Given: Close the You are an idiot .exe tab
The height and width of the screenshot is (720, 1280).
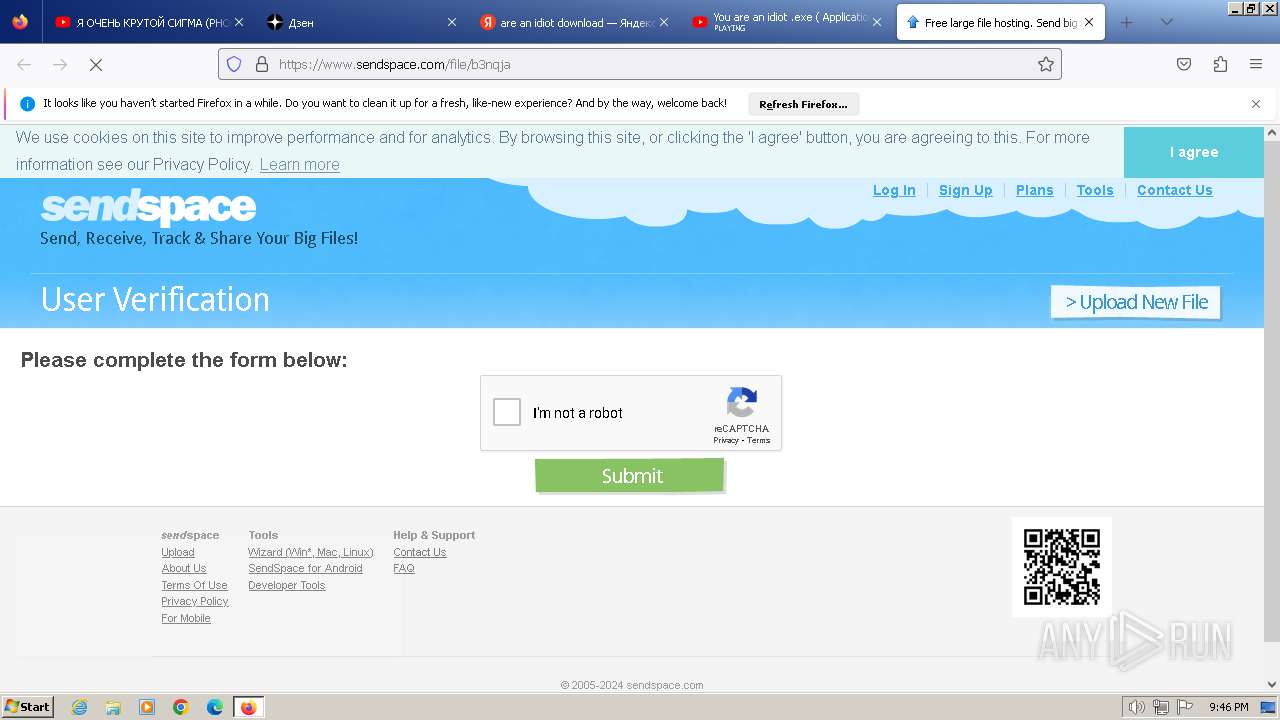Looking at the screenshot, I should (876, 22).
